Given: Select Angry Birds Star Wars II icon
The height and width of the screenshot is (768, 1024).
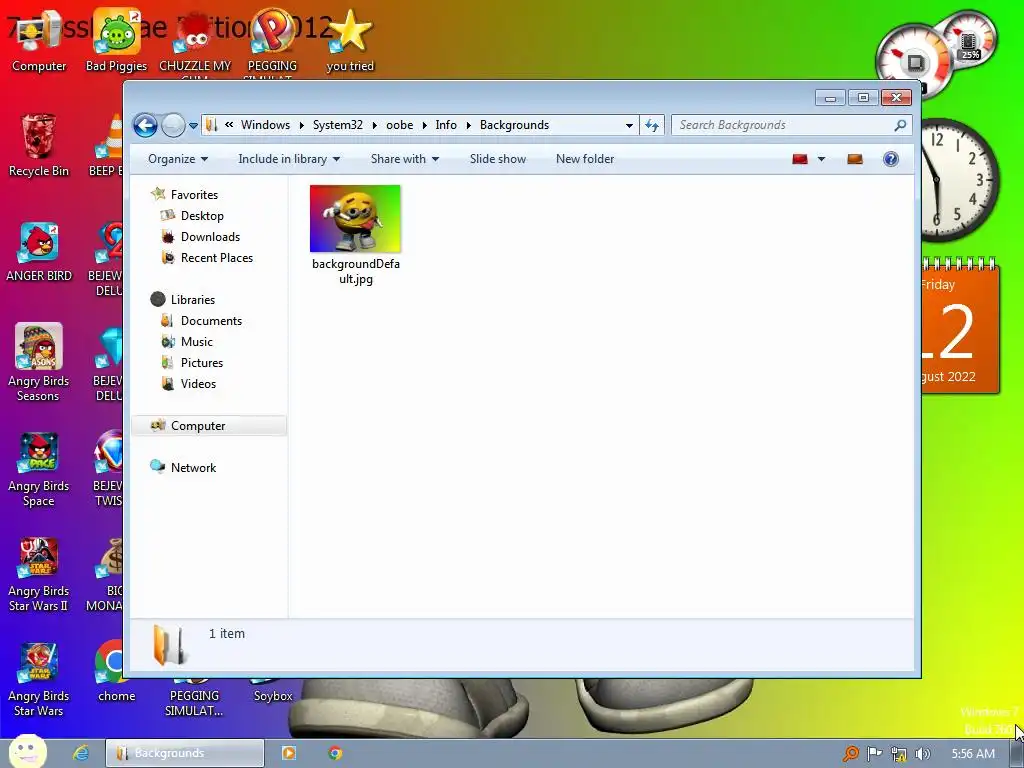Looking at the screenshot, I should 39,575.
